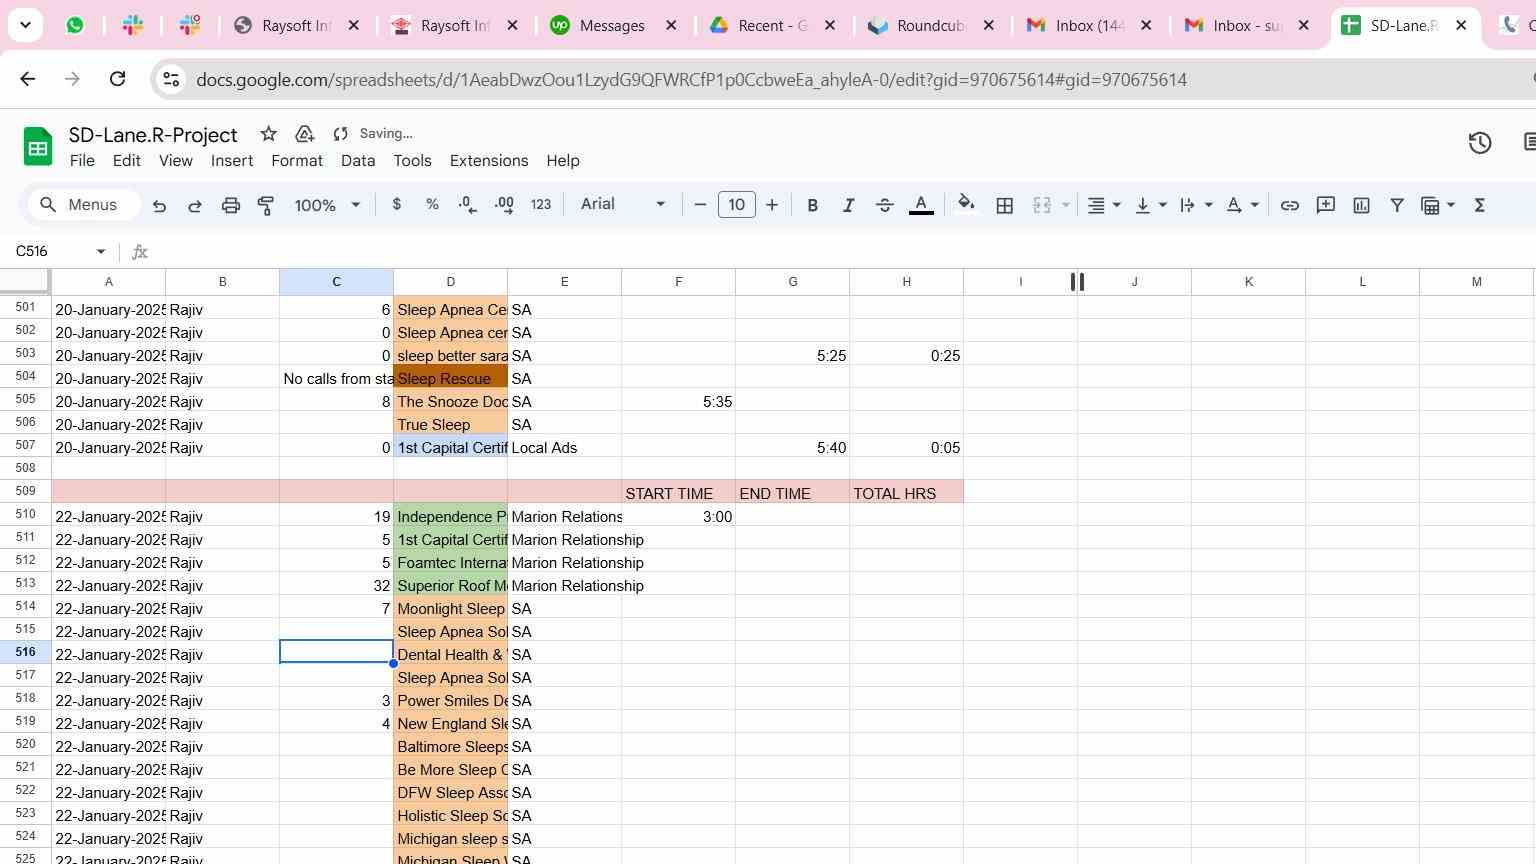Screen dimensions: 1536x864
Task: Increase decimal places icon
Action: [x=504, y=204]
